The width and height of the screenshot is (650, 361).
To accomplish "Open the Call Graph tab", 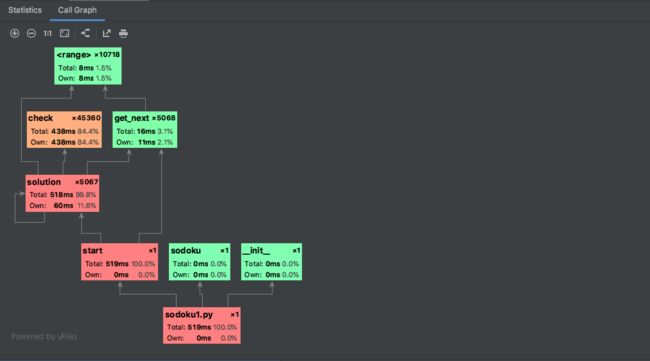I will pyautogui.click(x=77, y=10).
